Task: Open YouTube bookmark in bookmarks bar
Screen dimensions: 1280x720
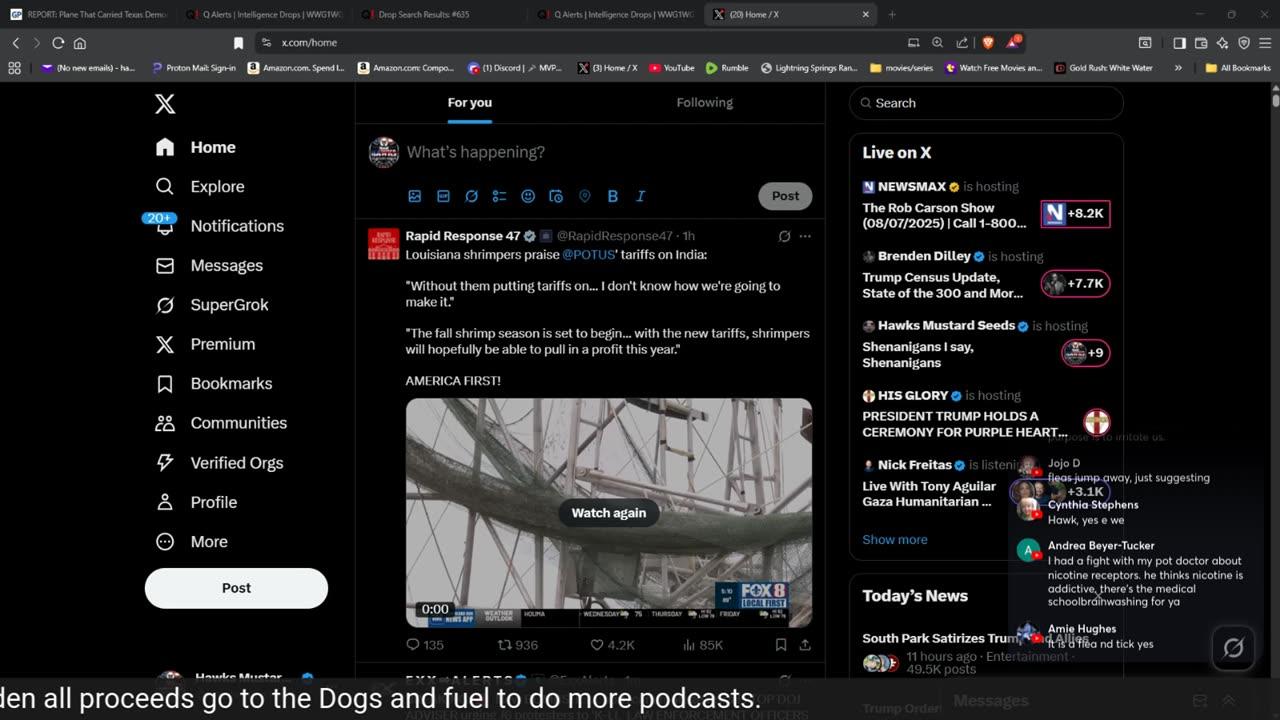Action: click(x=671, y=68)
